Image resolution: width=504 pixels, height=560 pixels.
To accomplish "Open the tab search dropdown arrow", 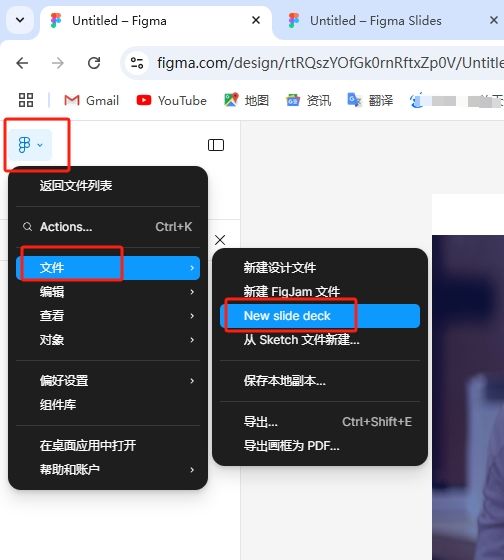I will [x=20, y=20].
